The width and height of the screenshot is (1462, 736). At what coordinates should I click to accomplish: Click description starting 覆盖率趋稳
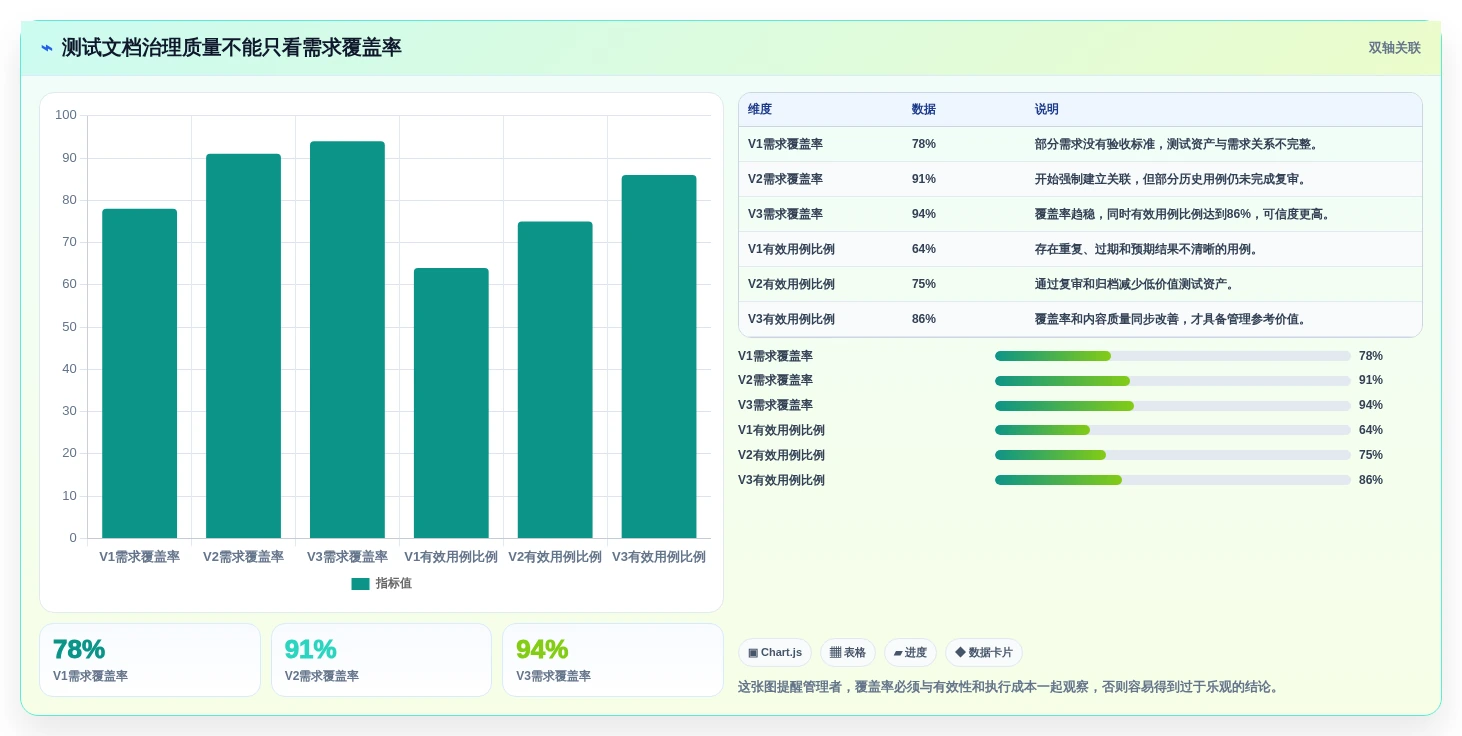(x=1185, y=215)
